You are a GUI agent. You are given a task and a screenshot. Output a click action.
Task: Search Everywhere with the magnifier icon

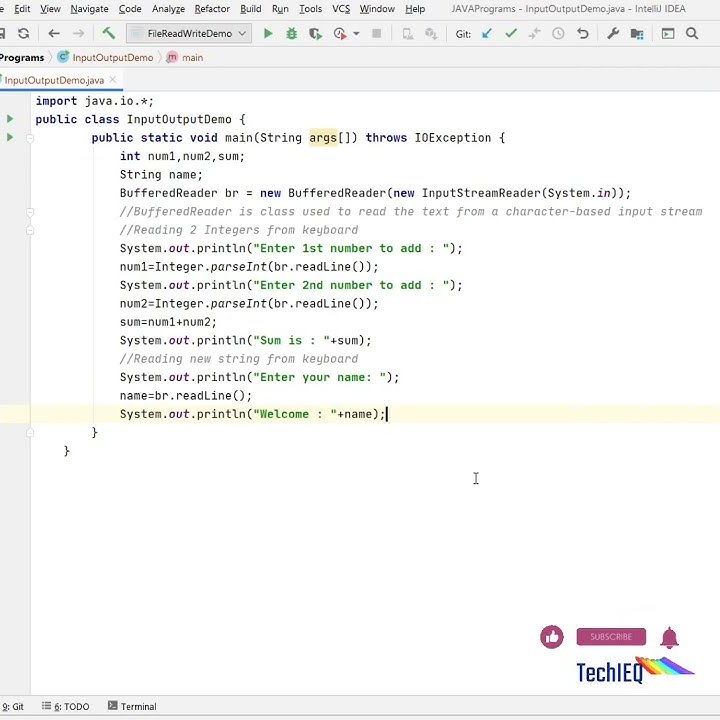(692, 34)
